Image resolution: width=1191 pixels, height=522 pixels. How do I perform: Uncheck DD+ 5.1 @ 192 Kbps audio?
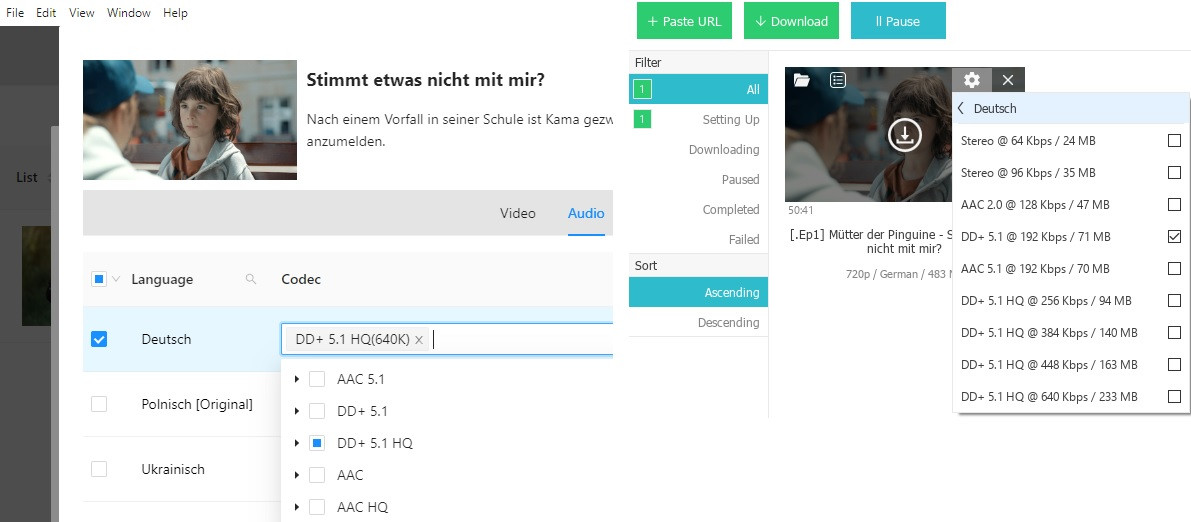(x=1174, y=237)
